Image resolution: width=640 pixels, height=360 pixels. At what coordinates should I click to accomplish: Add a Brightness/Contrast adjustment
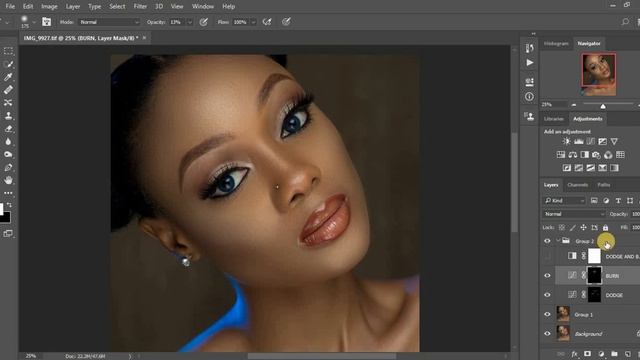[x=567, y=141]
